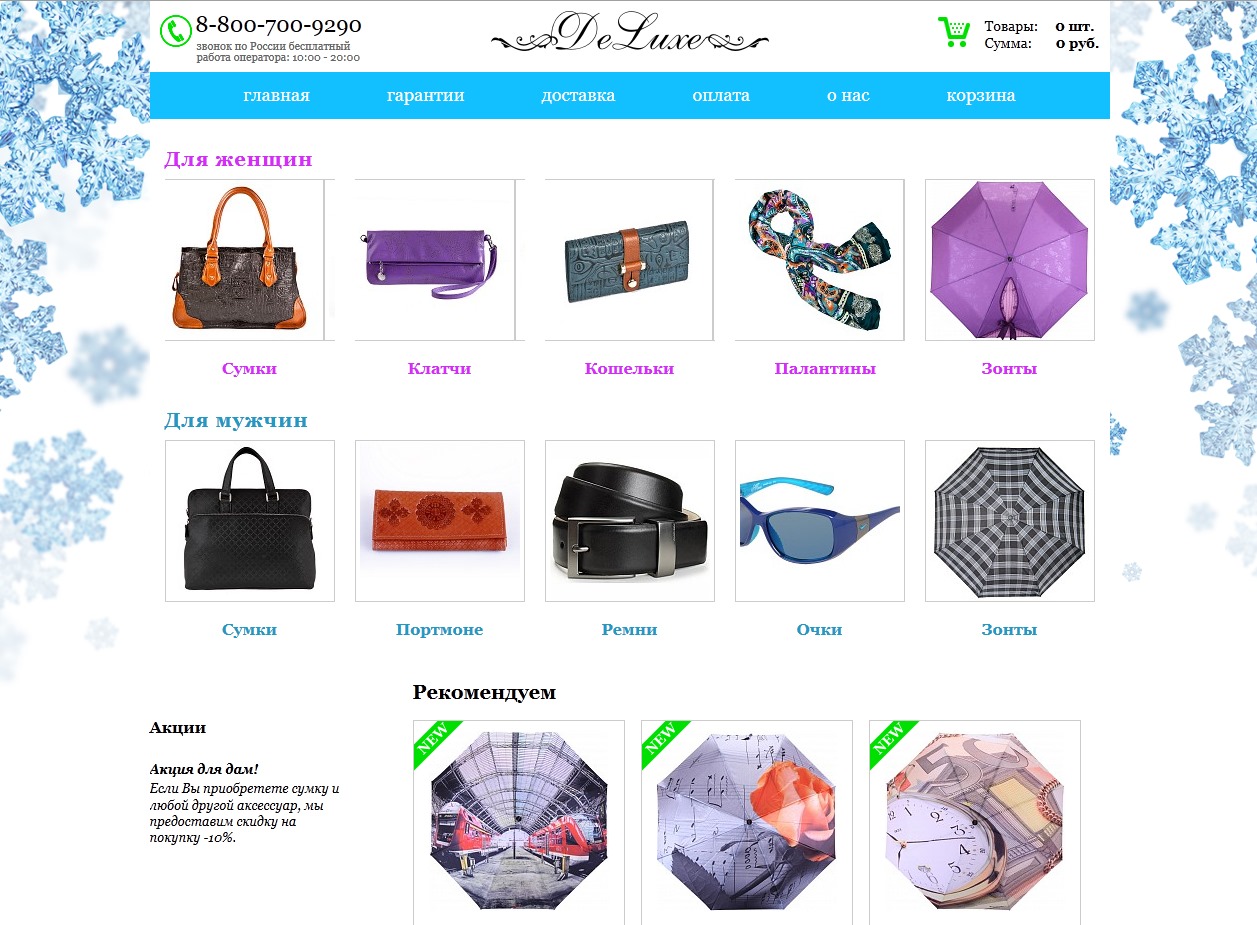Click the DeLuxe logo
1257x925 pixels.
click(x=630, y=33)
